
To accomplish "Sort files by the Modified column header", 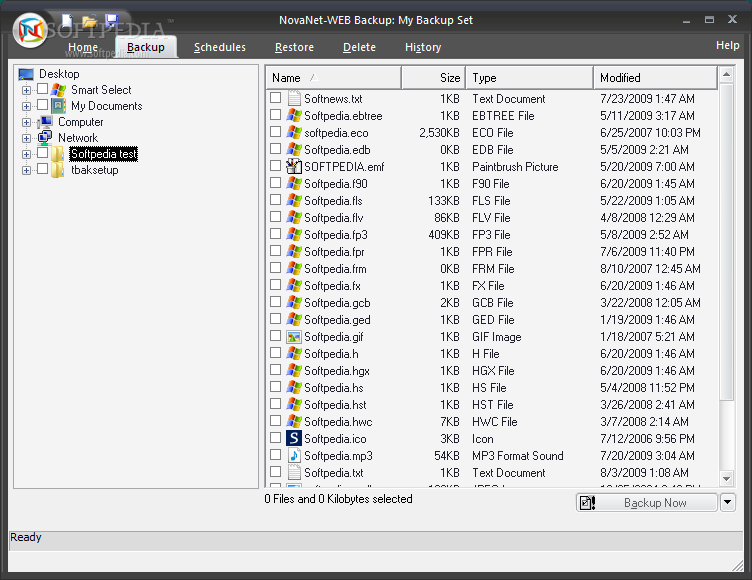I will click(x=655, y=78).
